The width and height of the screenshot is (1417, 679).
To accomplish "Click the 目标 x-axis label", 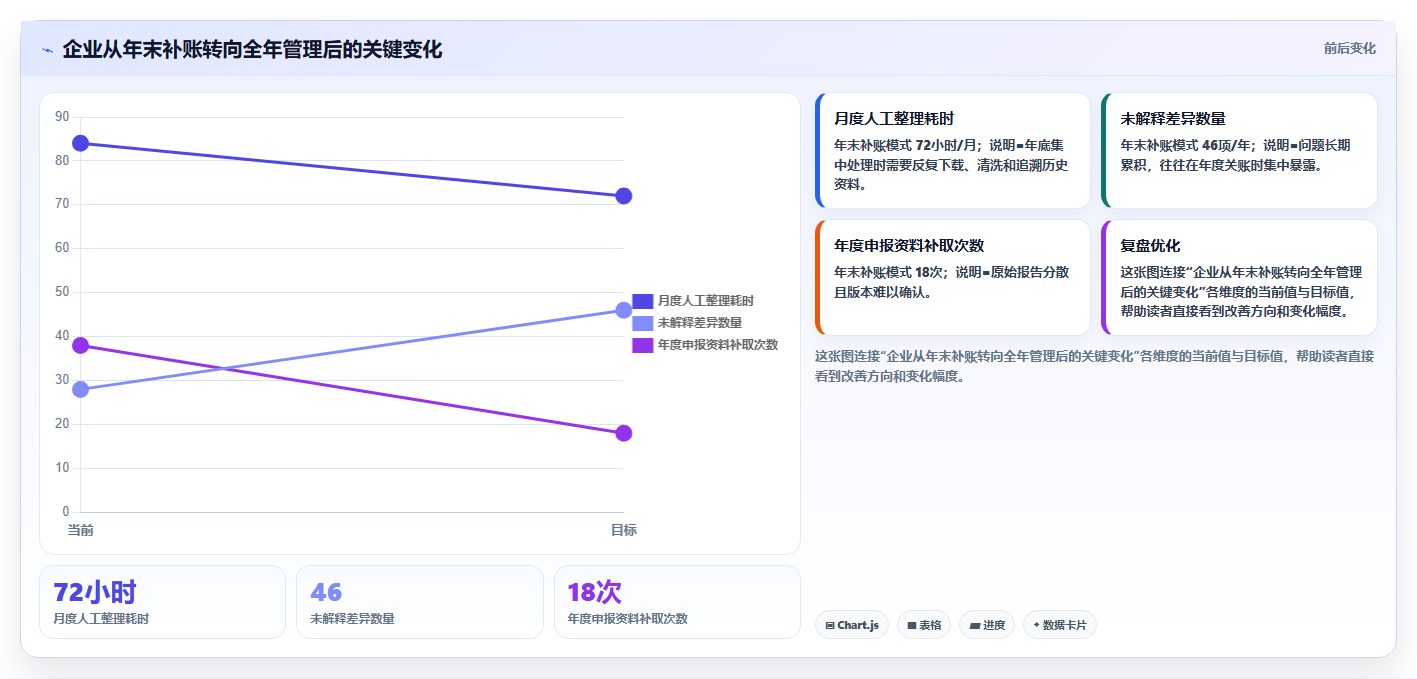I will coord(624,530).
